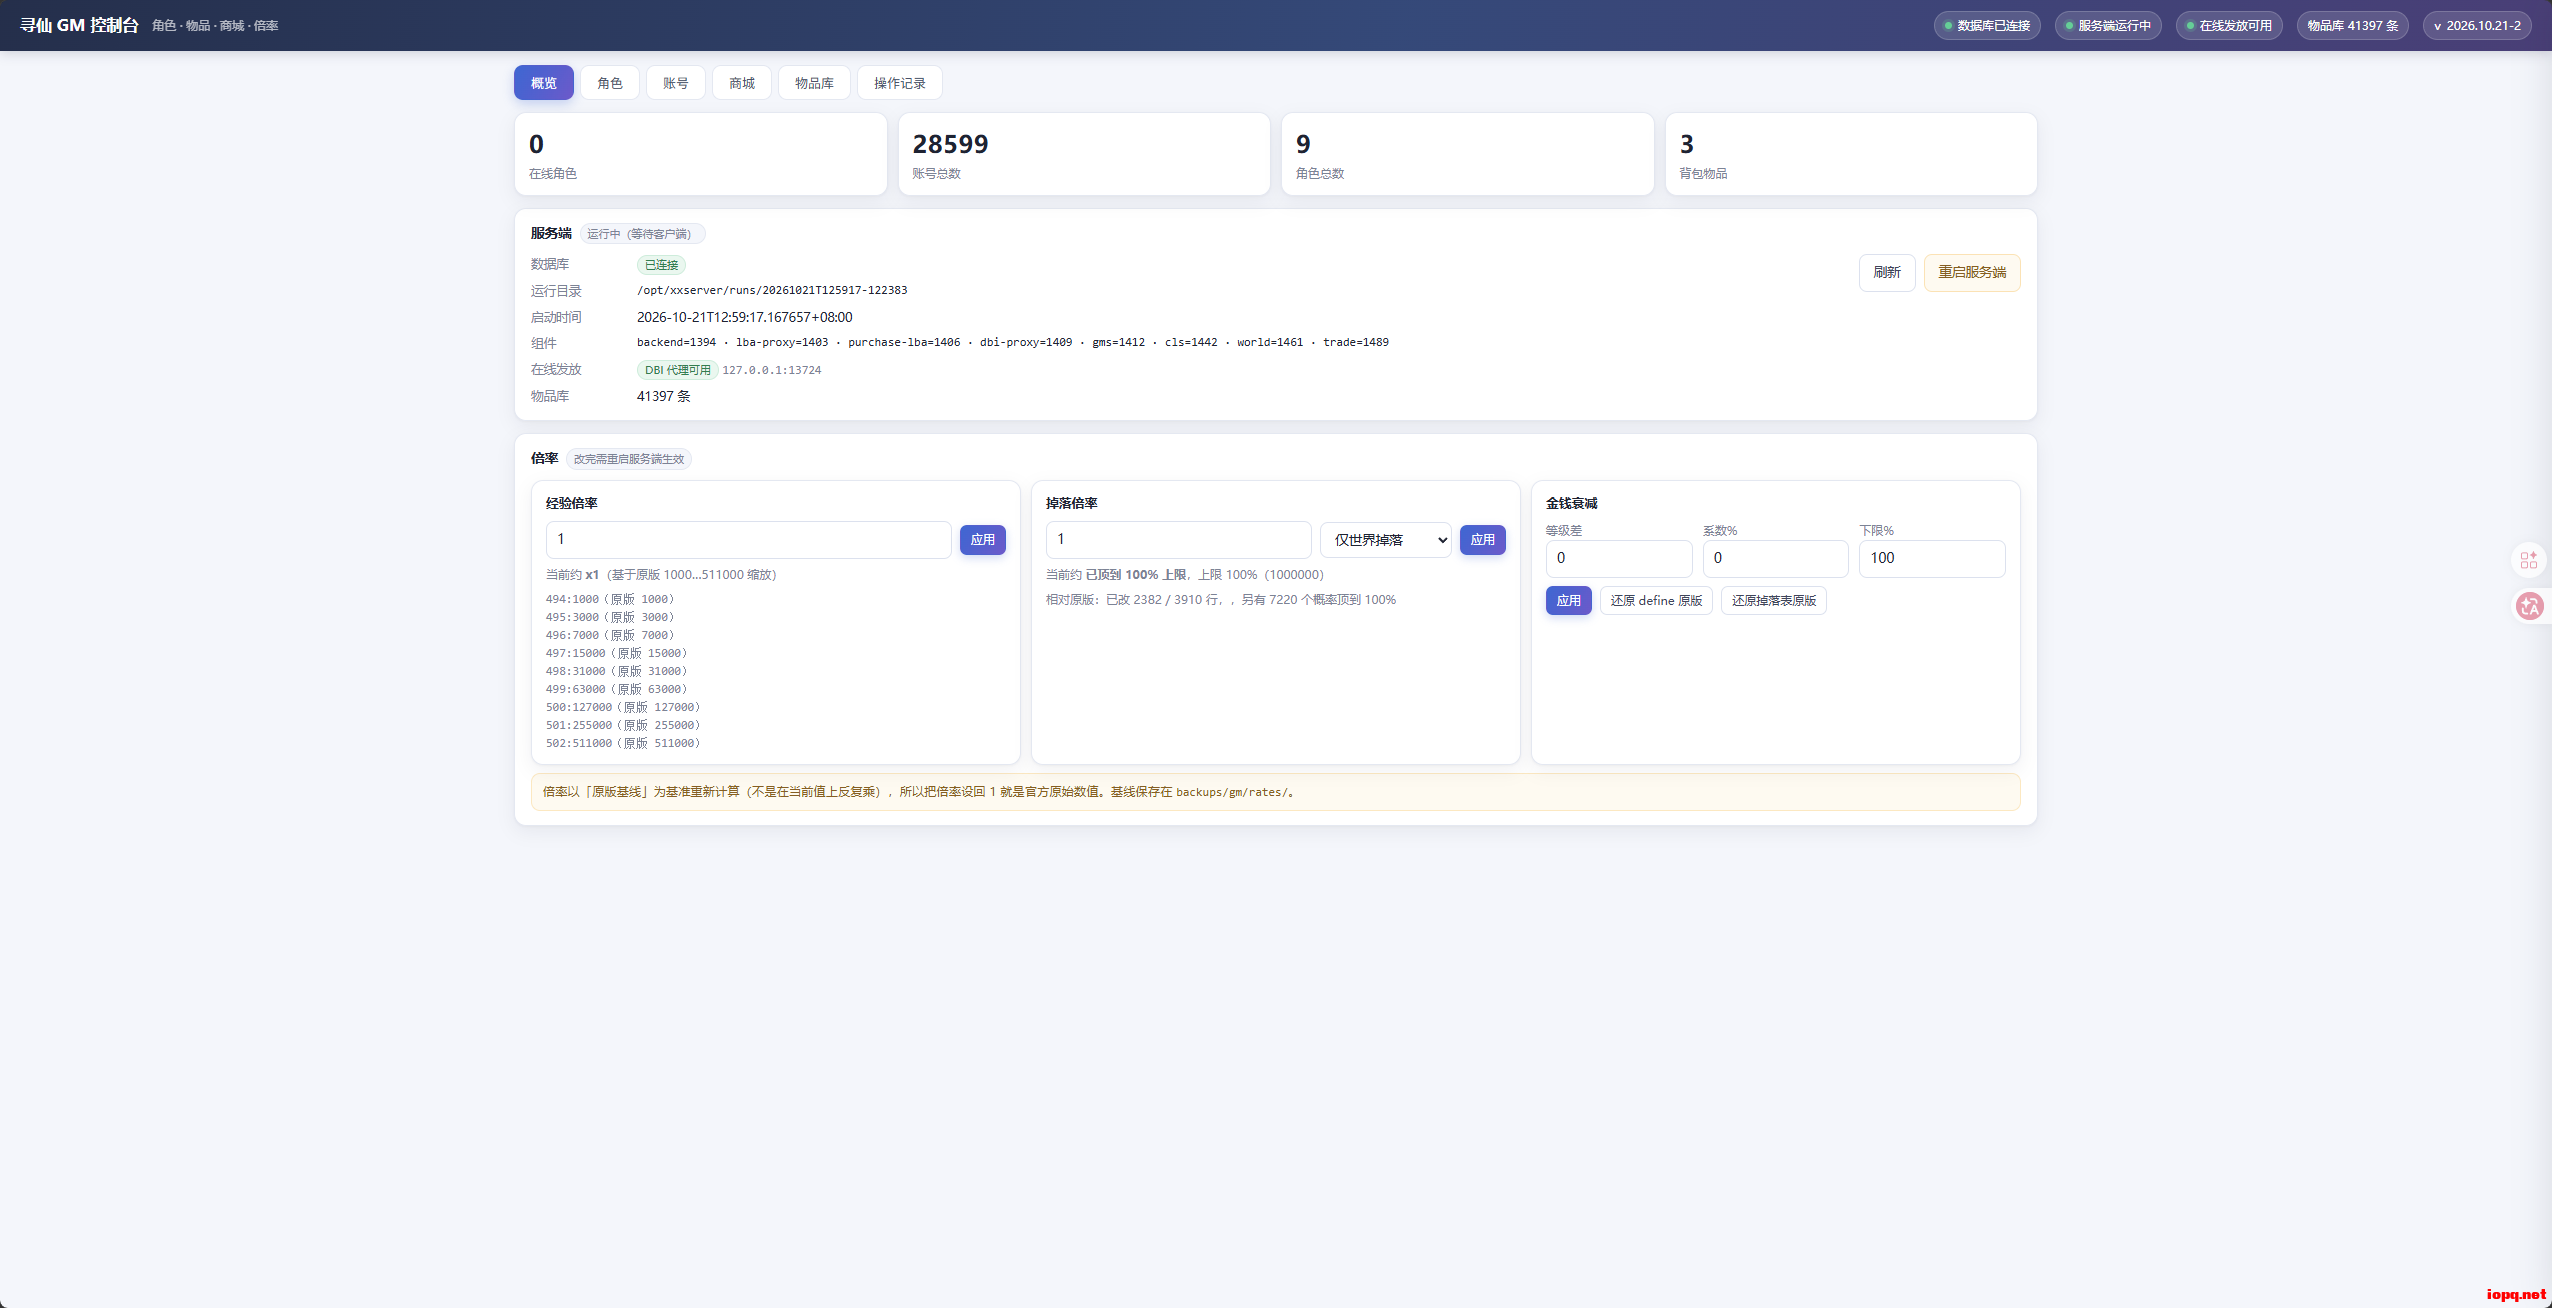2552x1308 pixels.
Task: Focus the 等级差 input field
Action: (x=1619, y=559)
